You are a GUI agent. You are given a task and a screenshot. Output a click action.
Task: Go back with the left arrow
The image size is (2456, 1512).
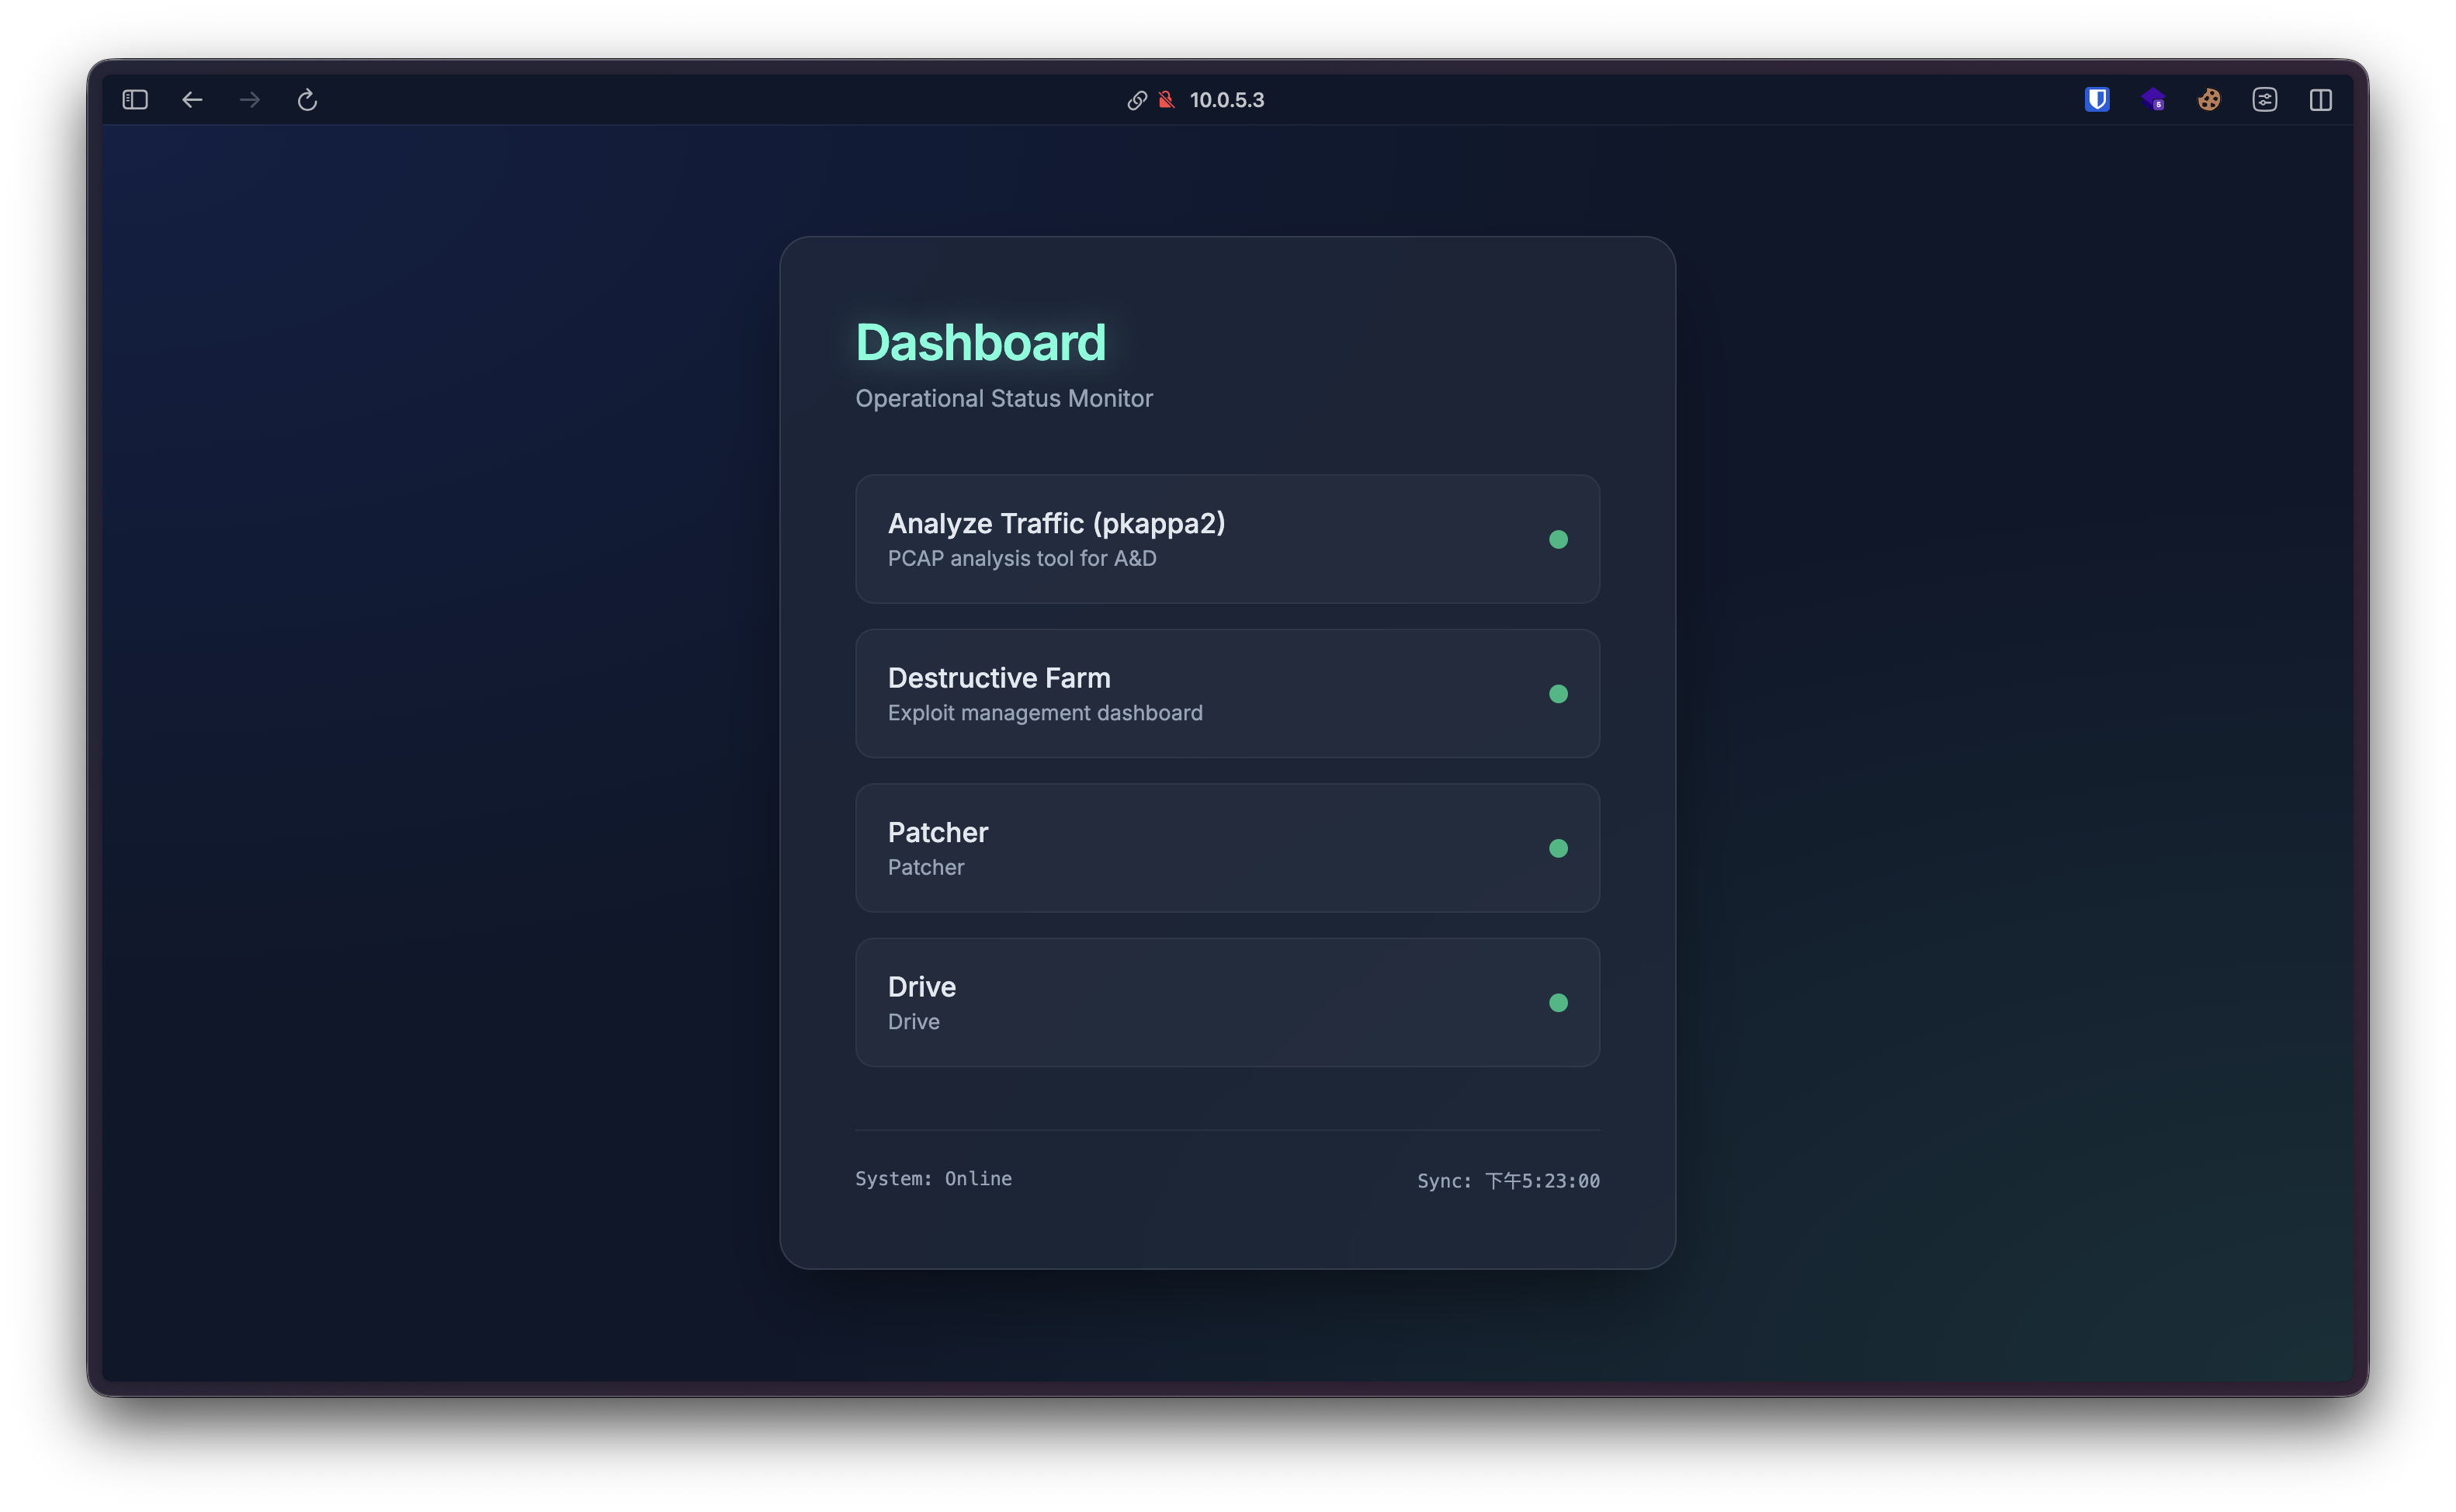coord(192,100)
